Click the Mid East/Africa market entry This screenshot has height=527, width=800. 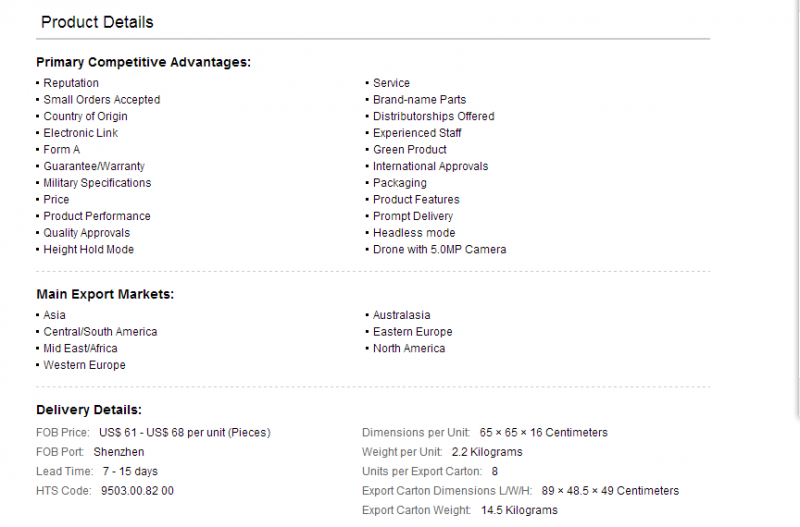tap(80, 348)
